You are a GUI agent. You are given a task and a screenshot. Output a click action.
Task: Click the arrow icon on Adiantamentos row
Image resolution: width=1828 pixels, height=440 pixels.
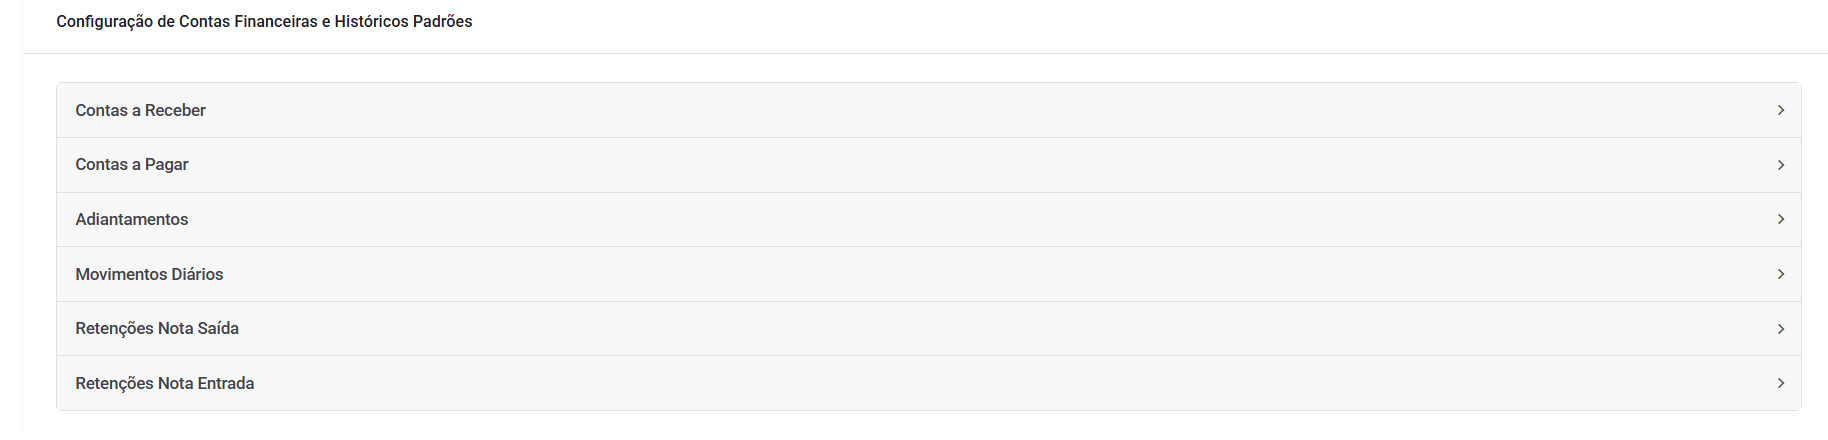(1780, 219)
